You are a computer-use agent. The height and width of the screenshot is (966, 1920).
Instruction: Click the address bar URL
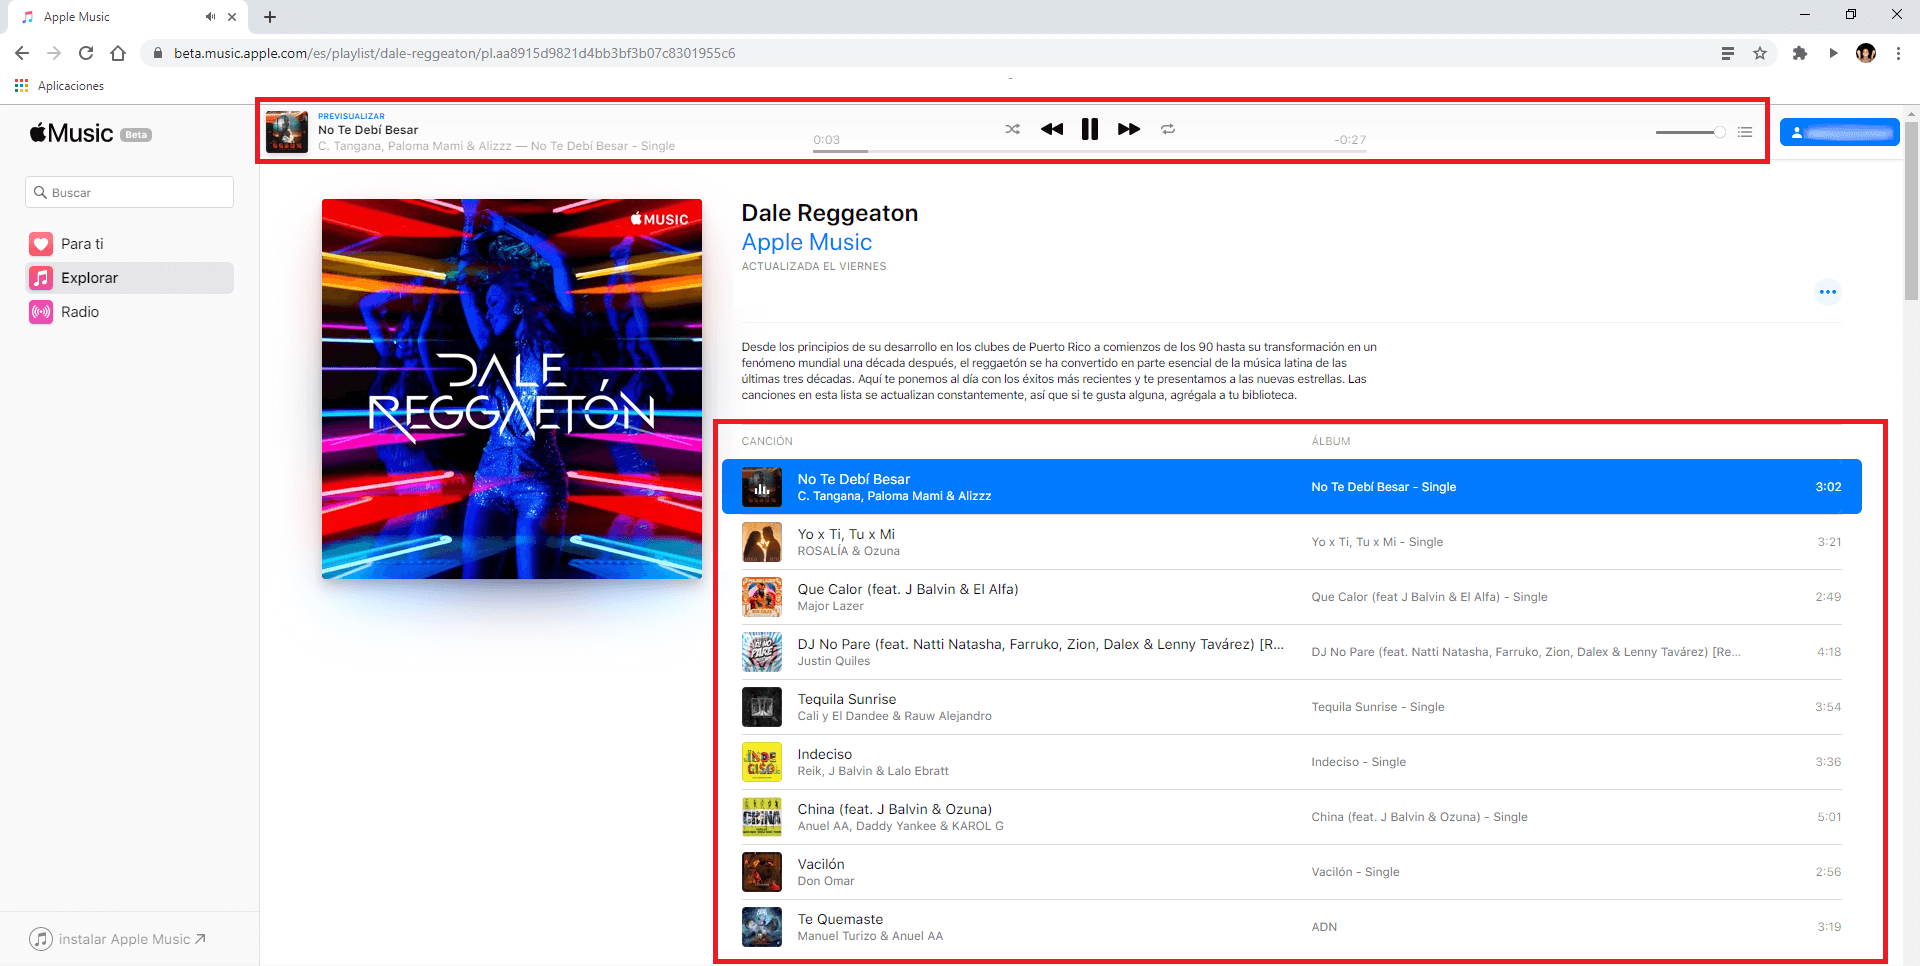pyautogui.click(x=454, y=53)
